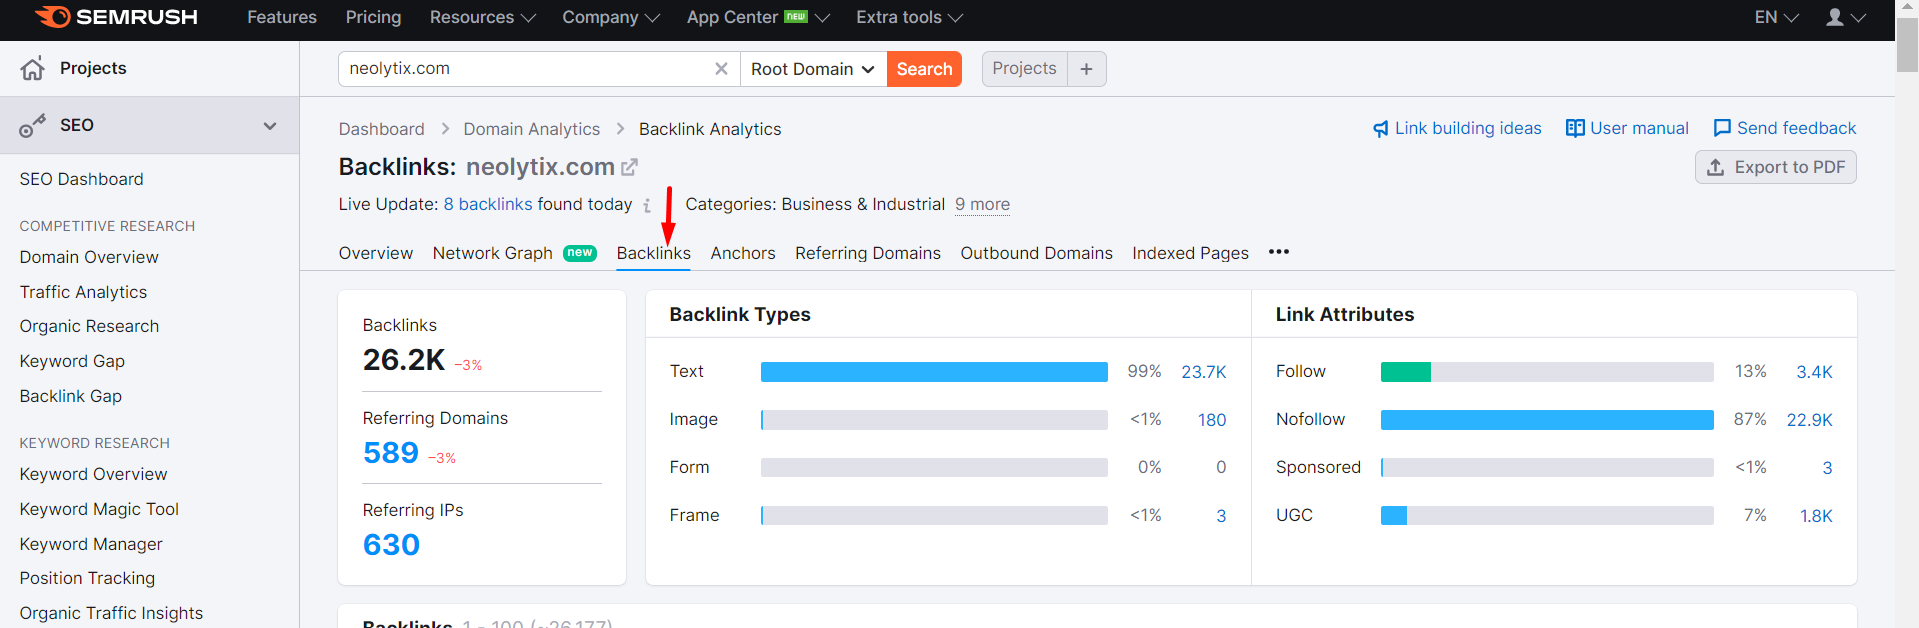Click the 630 Referring IPs value
The width and height of the screenshot is (1919, 628).
pyautogui.click(x=392, y=545)
